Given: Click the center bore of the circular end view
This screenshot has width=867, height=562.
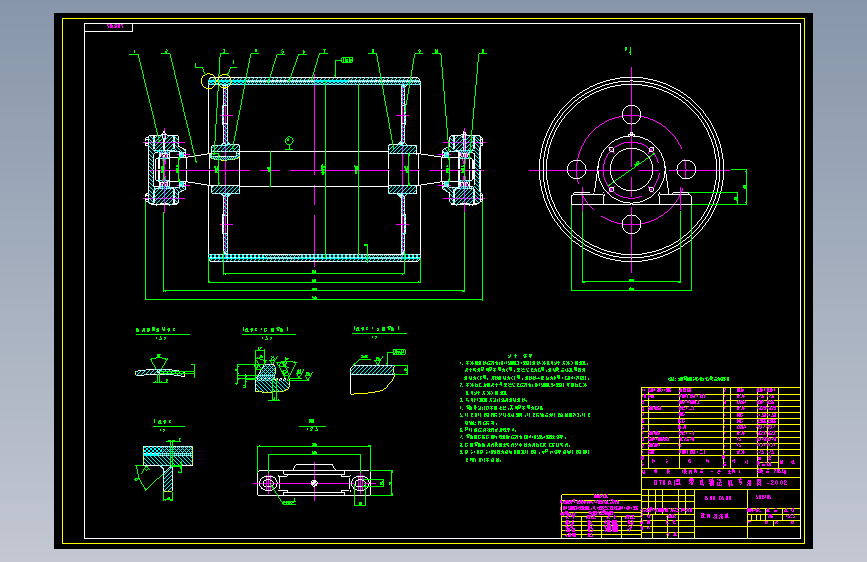Looking at the screenshot, I should [x=631, y=170].
